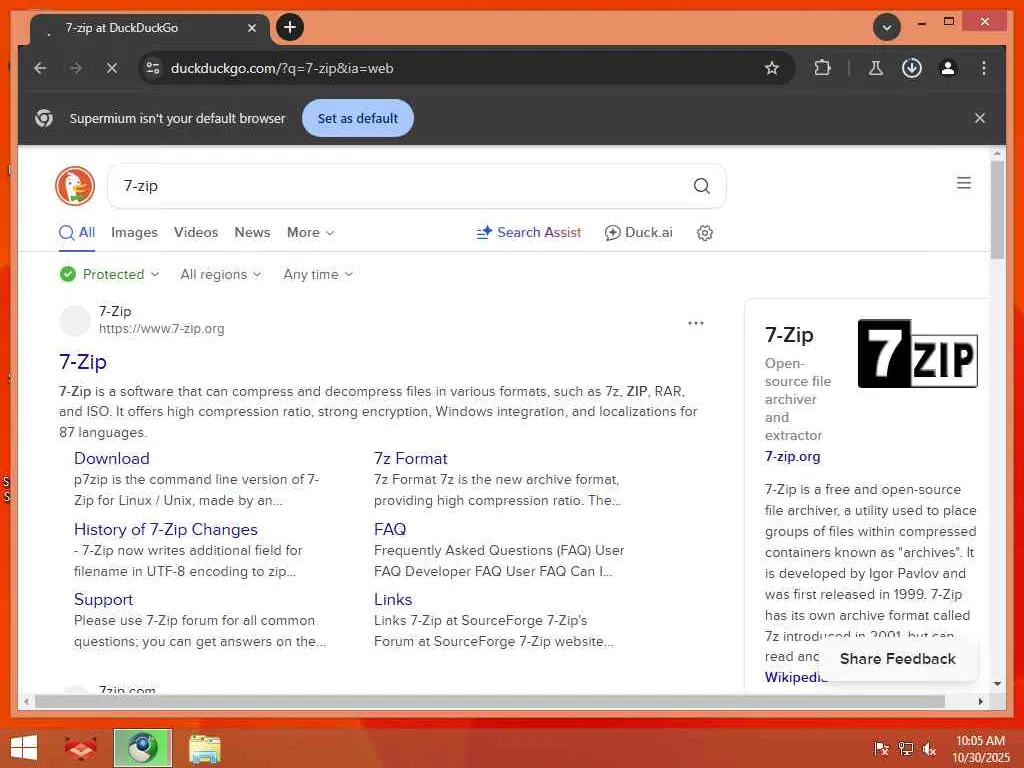Click the muted volume tray icon

pyautogui.click(x=929, y=748)
